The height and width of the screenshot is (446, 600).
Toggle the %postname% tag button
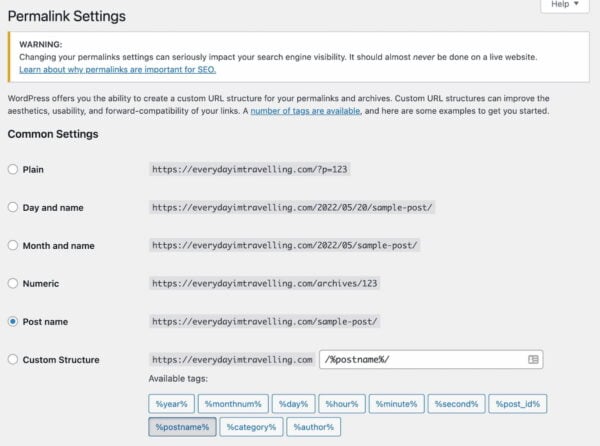tap(181, 427)
